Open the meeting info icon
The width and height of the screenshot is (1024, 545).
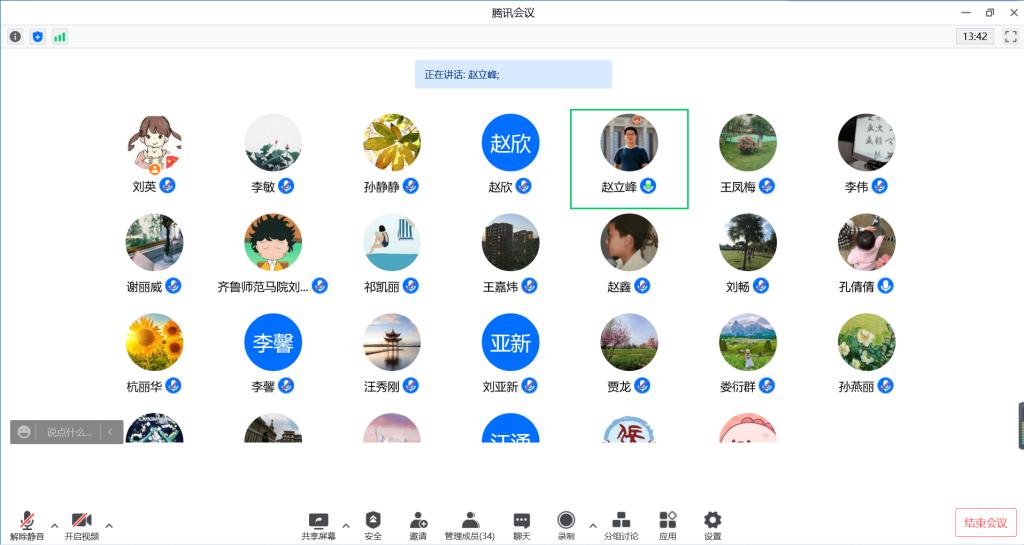point(15,37)
